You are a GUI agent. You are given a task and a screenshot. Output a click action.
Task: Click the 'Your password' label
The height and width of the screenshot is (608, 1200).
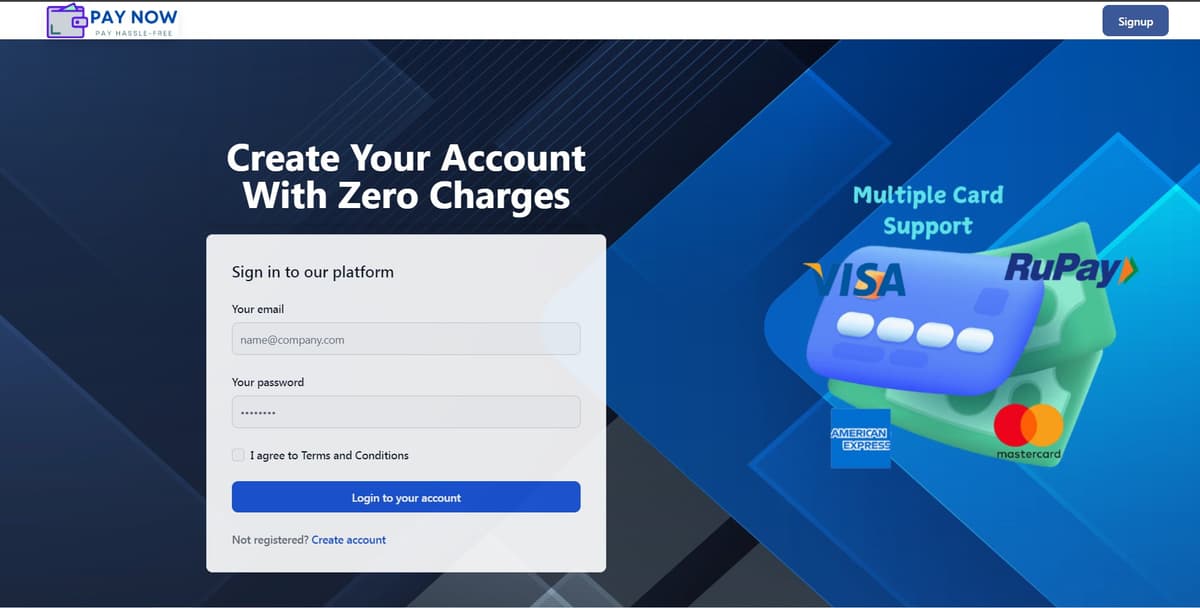(x=268, y=382)
